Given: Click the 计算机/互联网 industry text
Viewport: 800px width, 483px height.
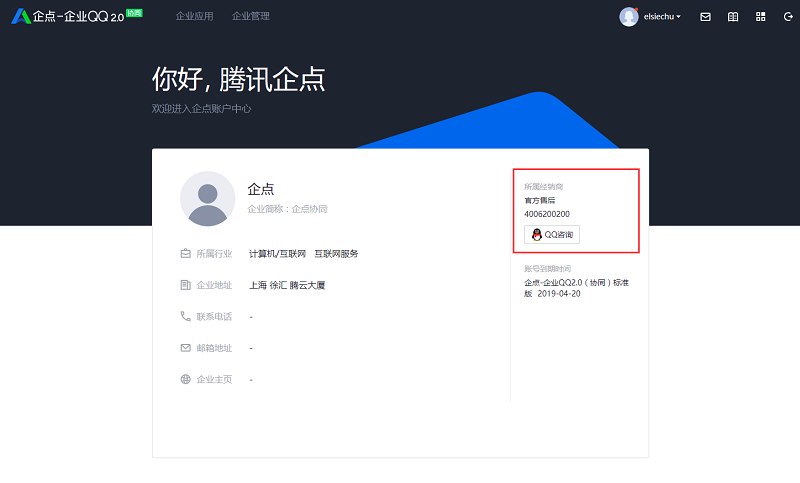Looking at the screenshot, I should coord(276,254).
